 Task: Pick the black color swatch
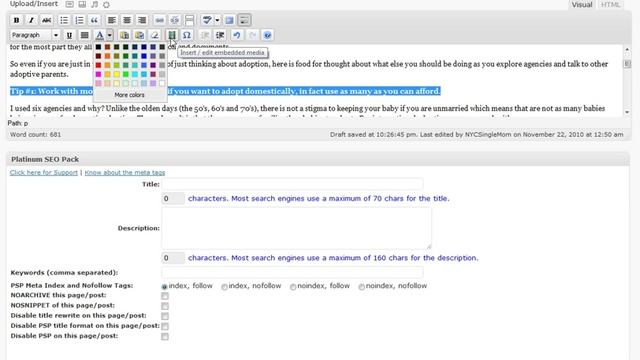(98, 47)
